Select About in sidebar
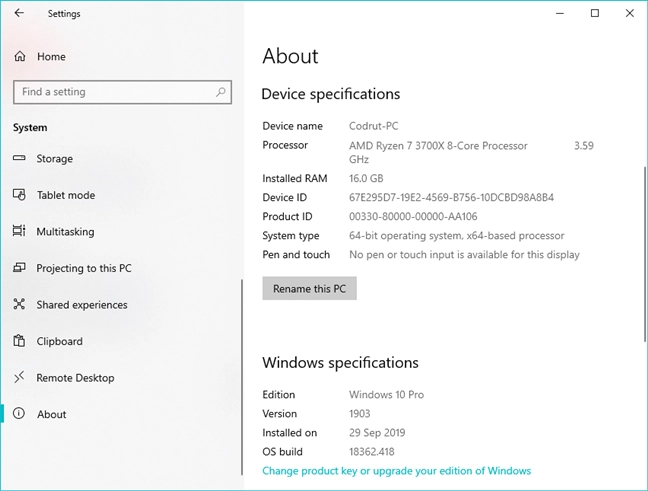Viewport: 648px width, 491px height. click(x=52, y=414)
